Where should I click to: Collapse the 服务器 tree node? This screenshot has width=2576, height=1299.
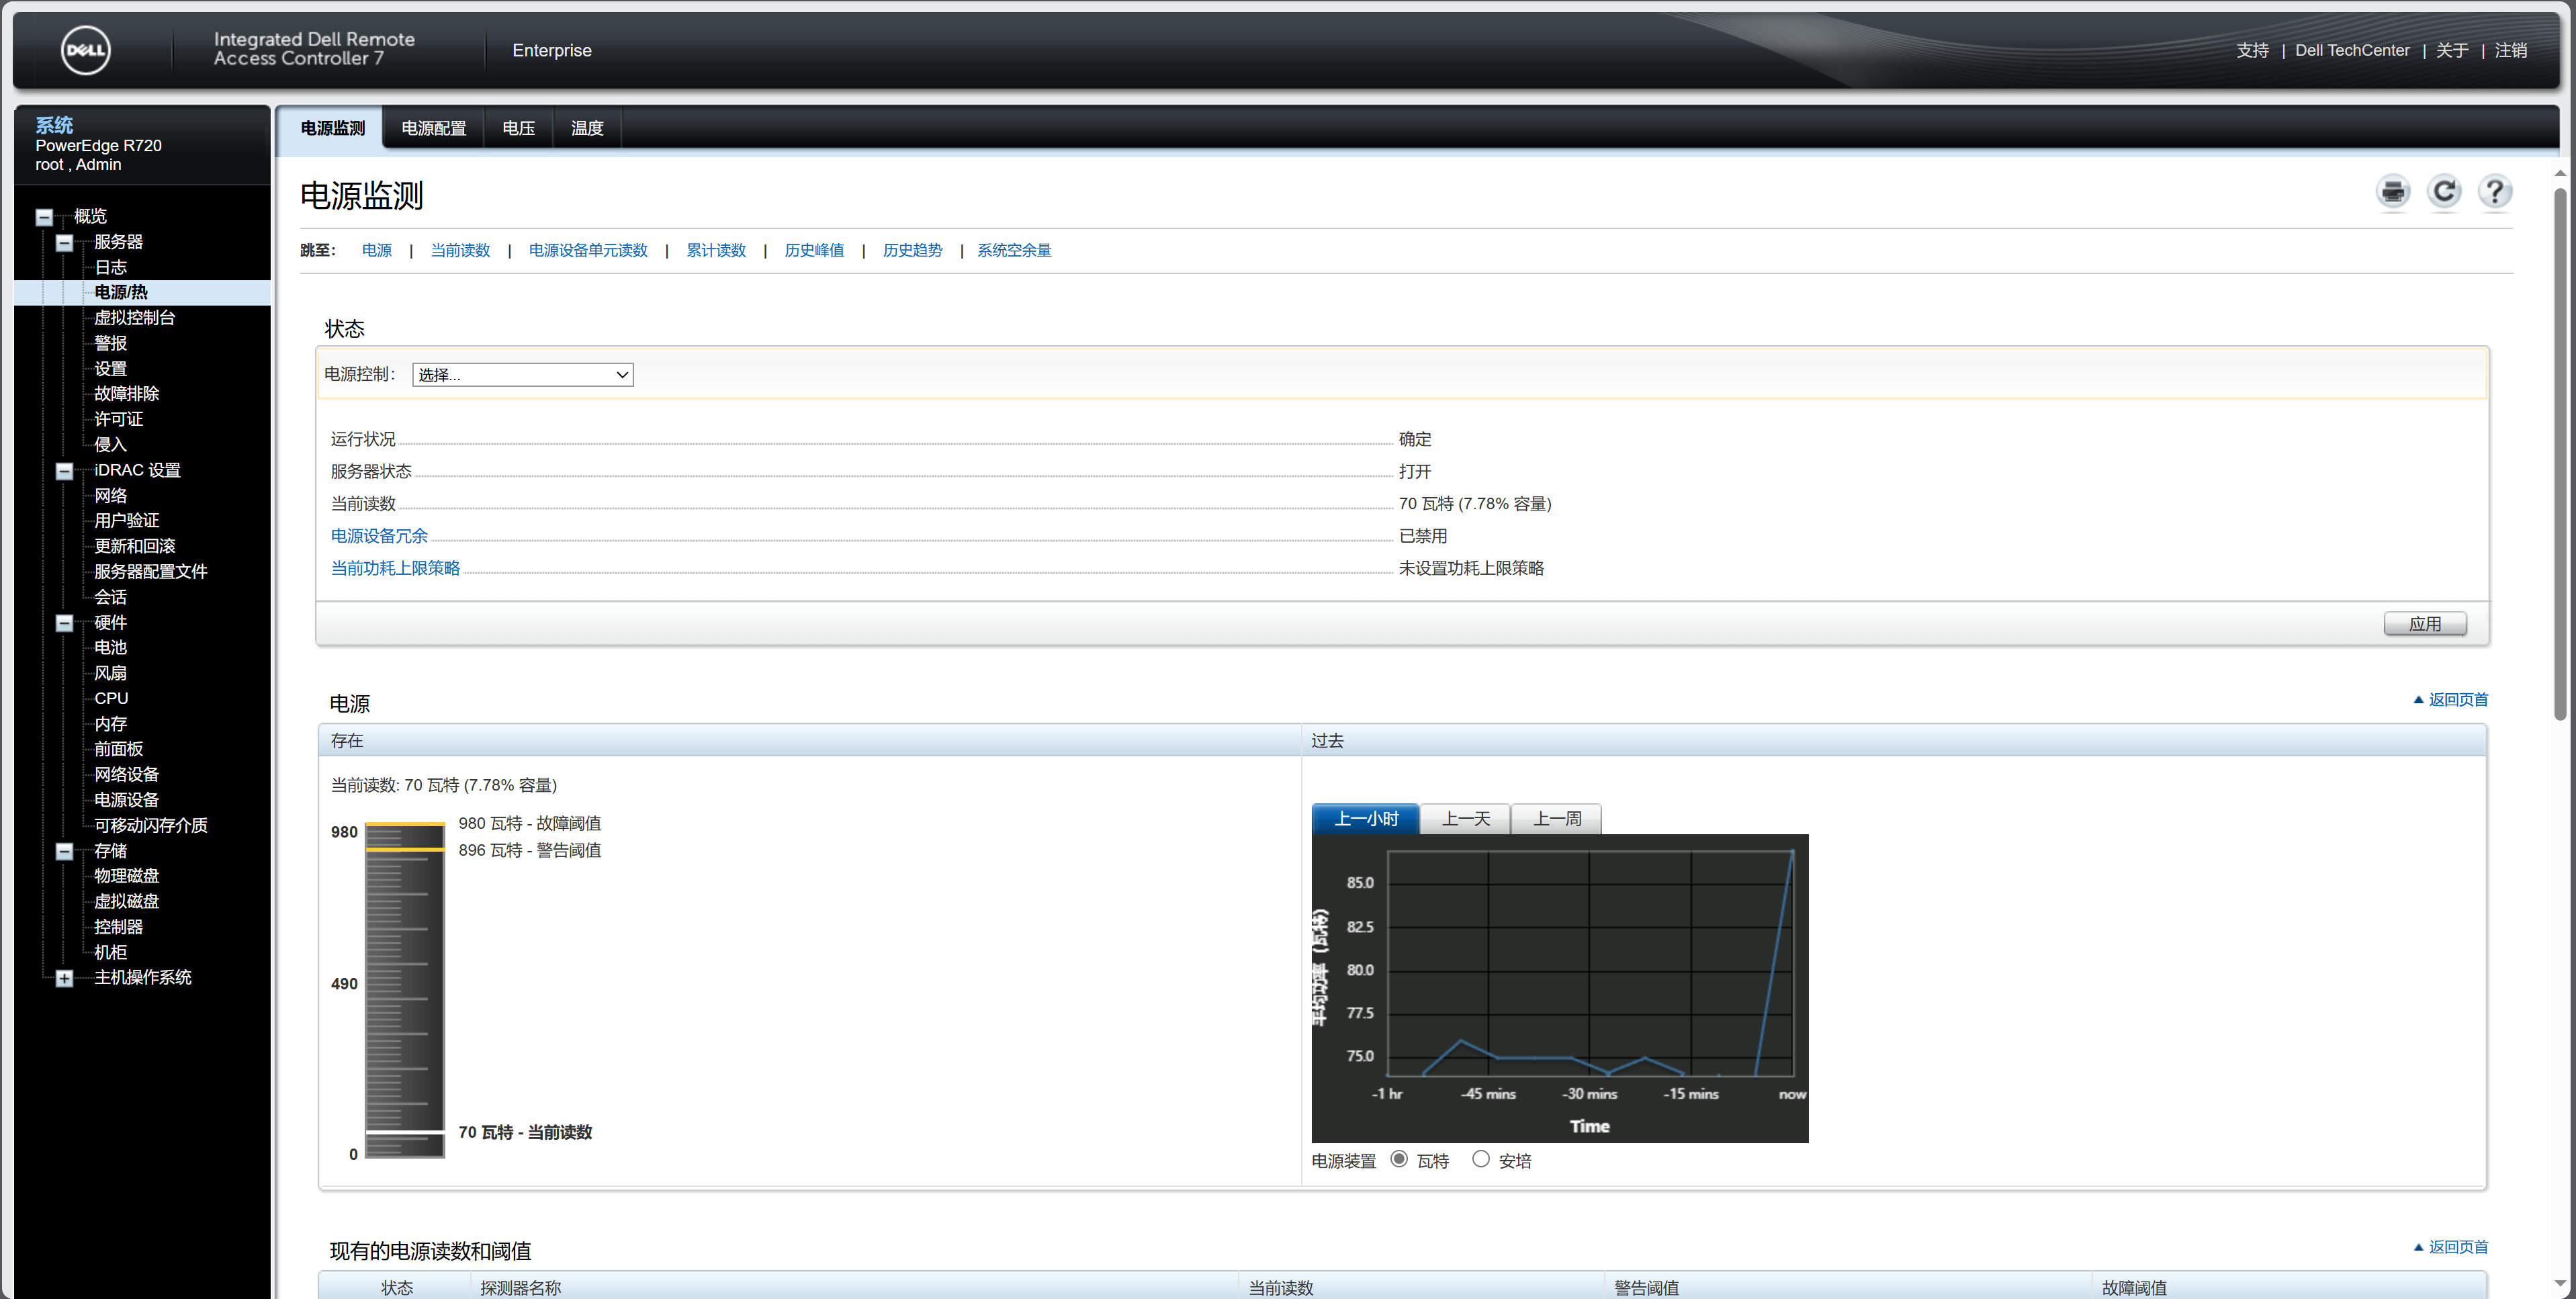point(64,243)
